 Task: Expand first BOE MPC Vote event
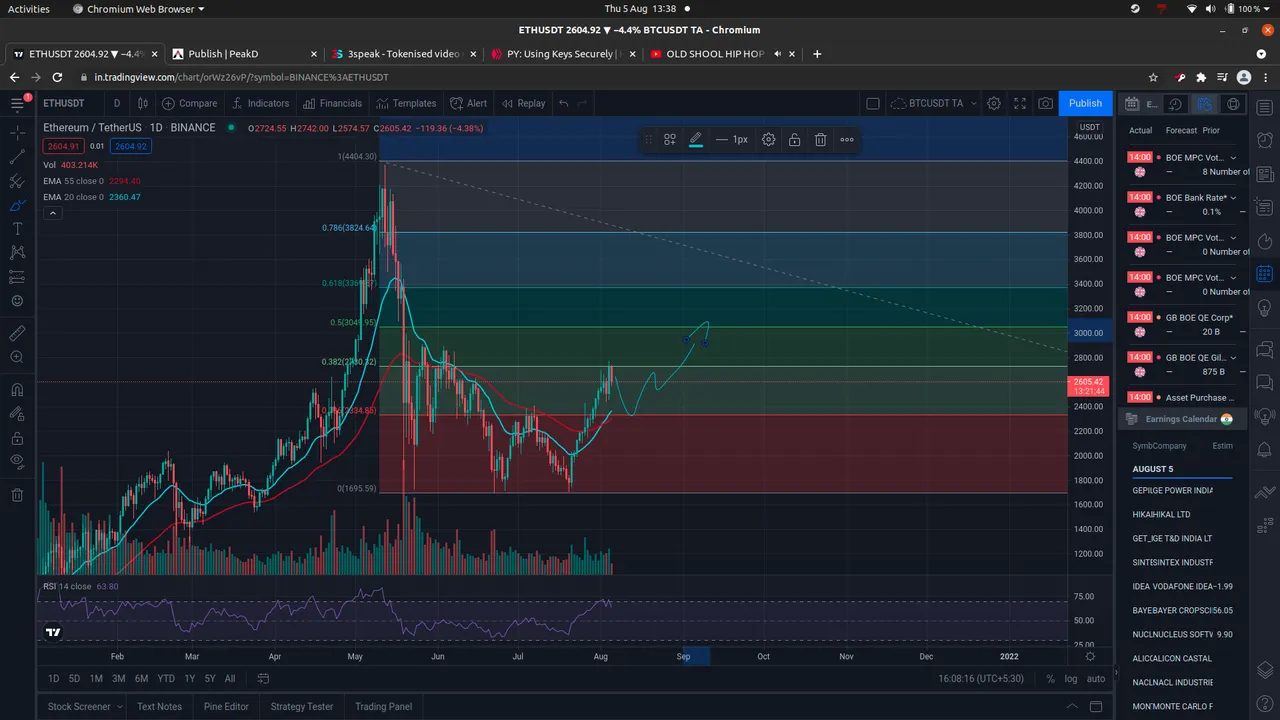tap(1233, 158)
